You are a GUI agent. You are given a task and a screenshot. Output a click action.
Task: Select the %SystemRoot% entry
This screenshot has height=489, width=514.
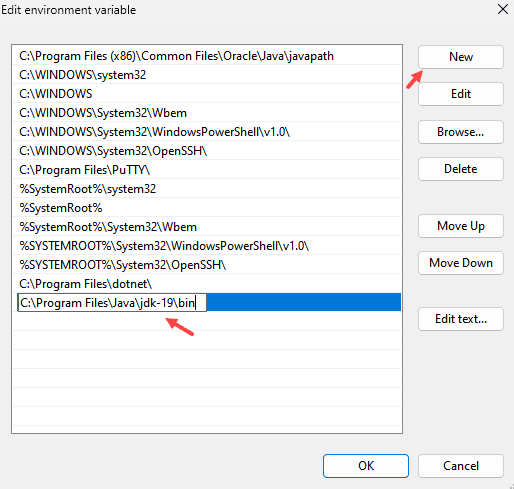[x=207, y=208]
